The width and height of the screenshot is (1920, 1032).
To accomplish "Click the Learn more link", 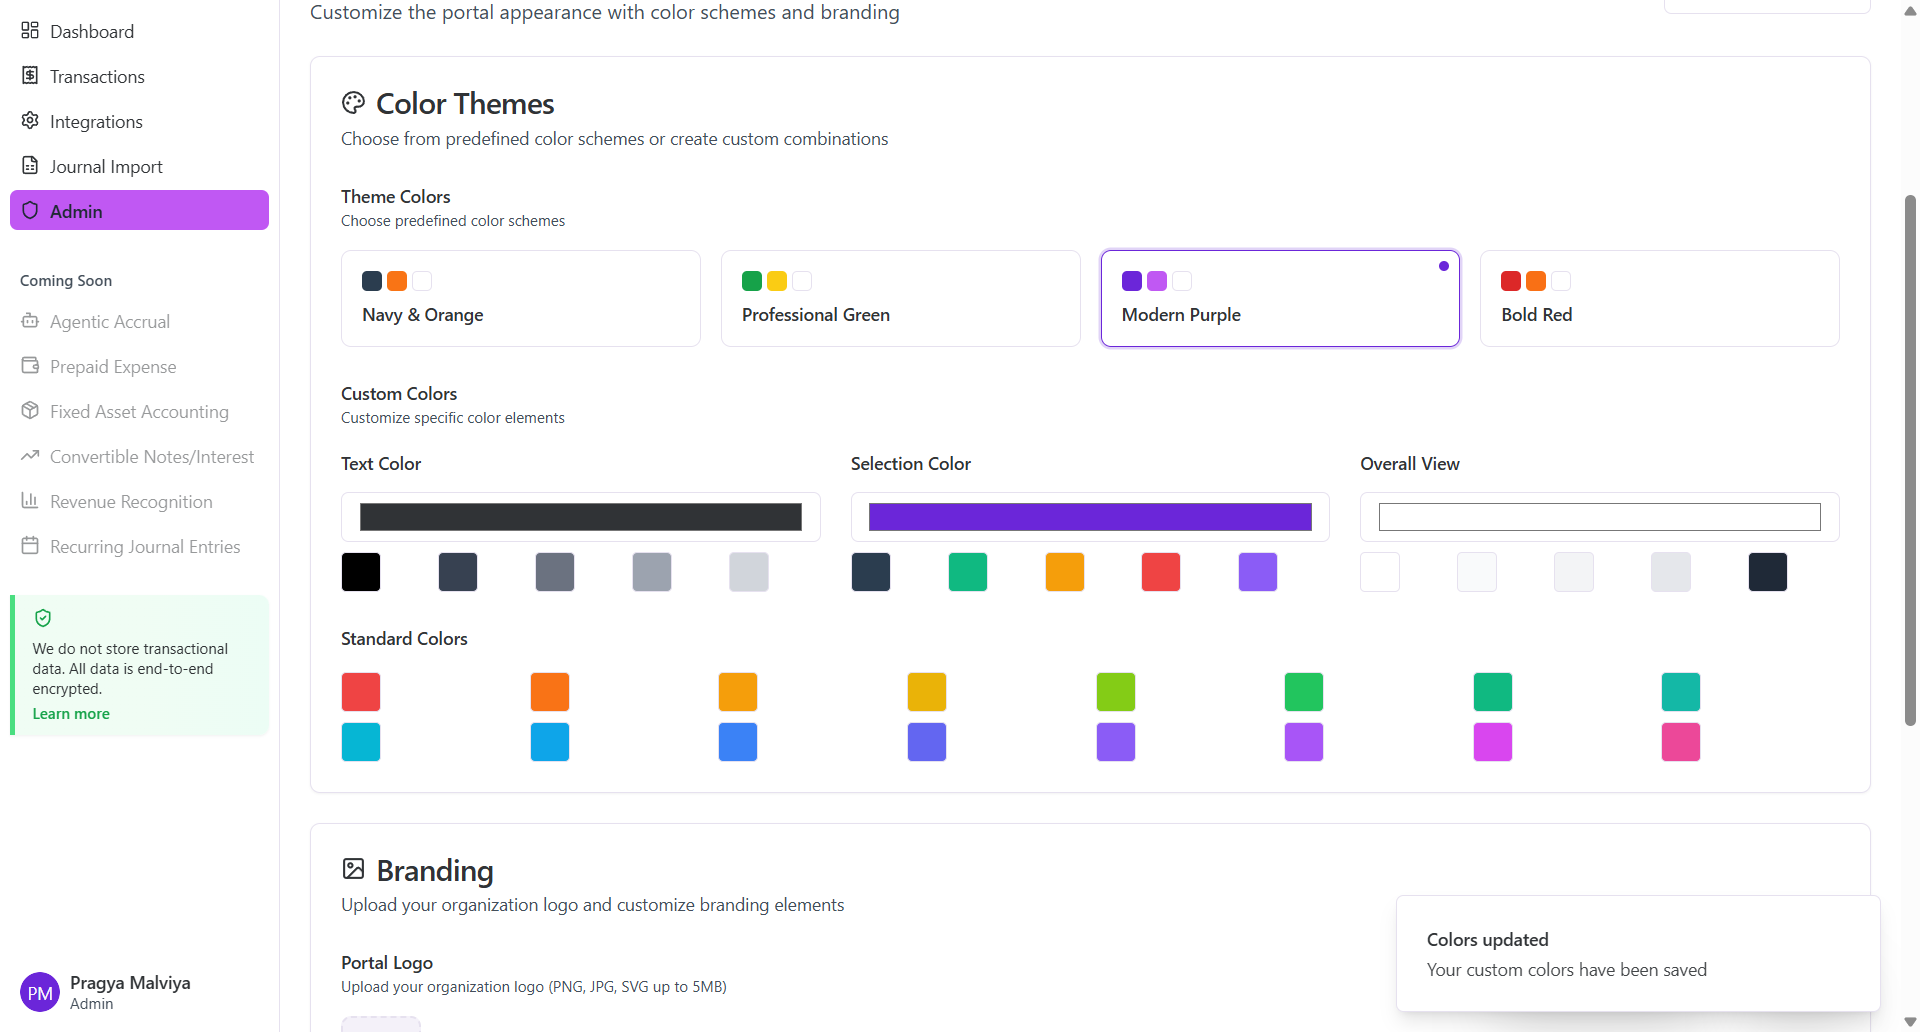I will 71,714.
